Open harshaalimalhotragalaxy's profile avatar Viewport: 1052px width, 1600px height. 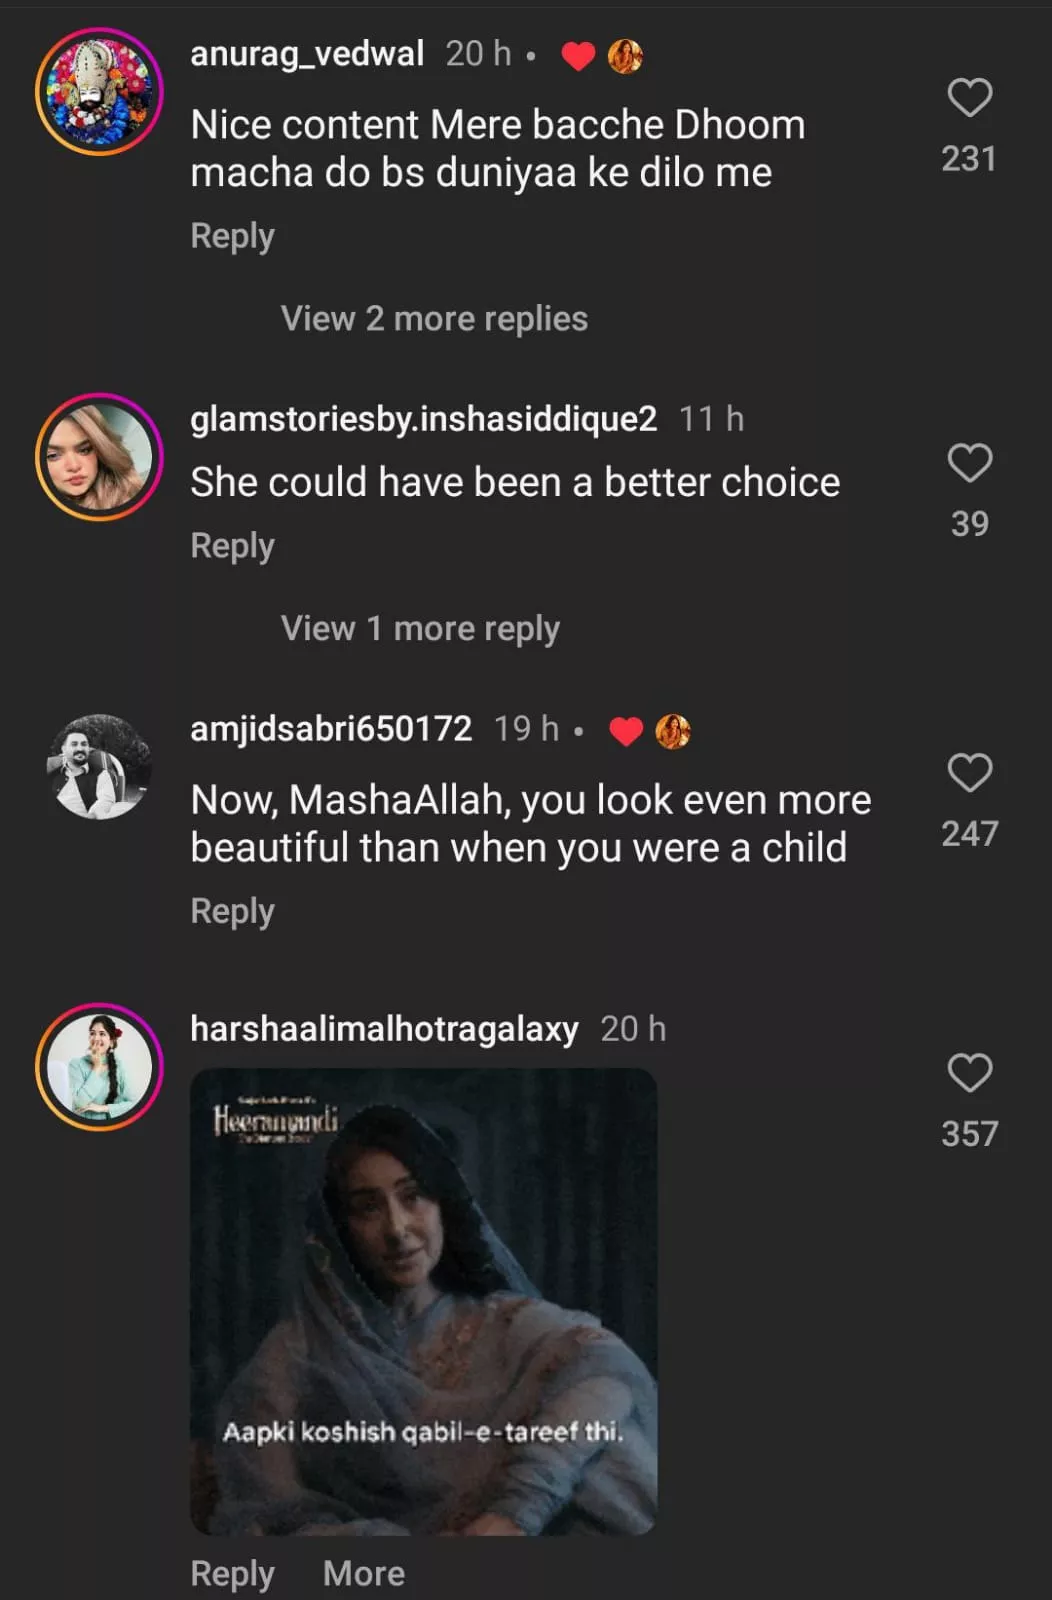tap(99, 1067)
